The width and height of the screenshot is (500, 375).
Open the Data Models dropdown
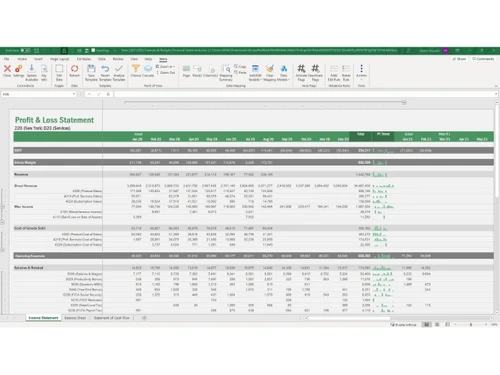click(284, 73)
